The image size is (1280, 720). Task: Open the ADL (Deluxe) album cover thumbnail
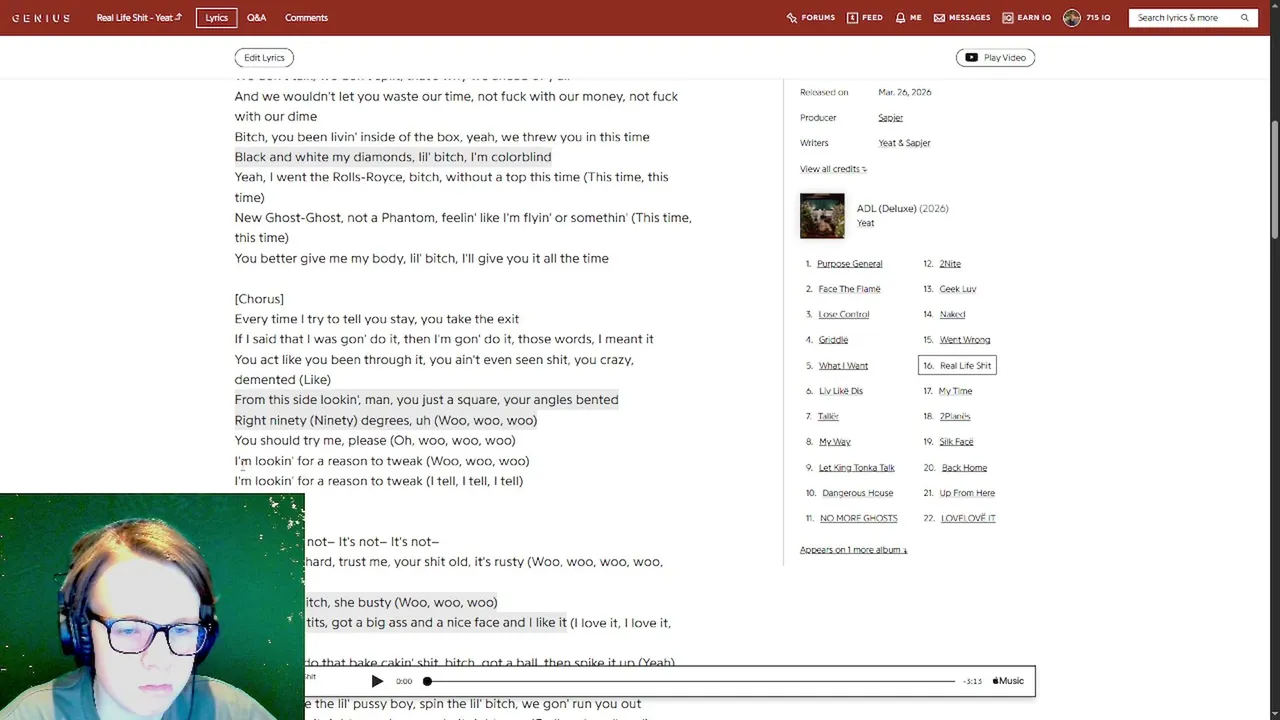click(822, 216)
